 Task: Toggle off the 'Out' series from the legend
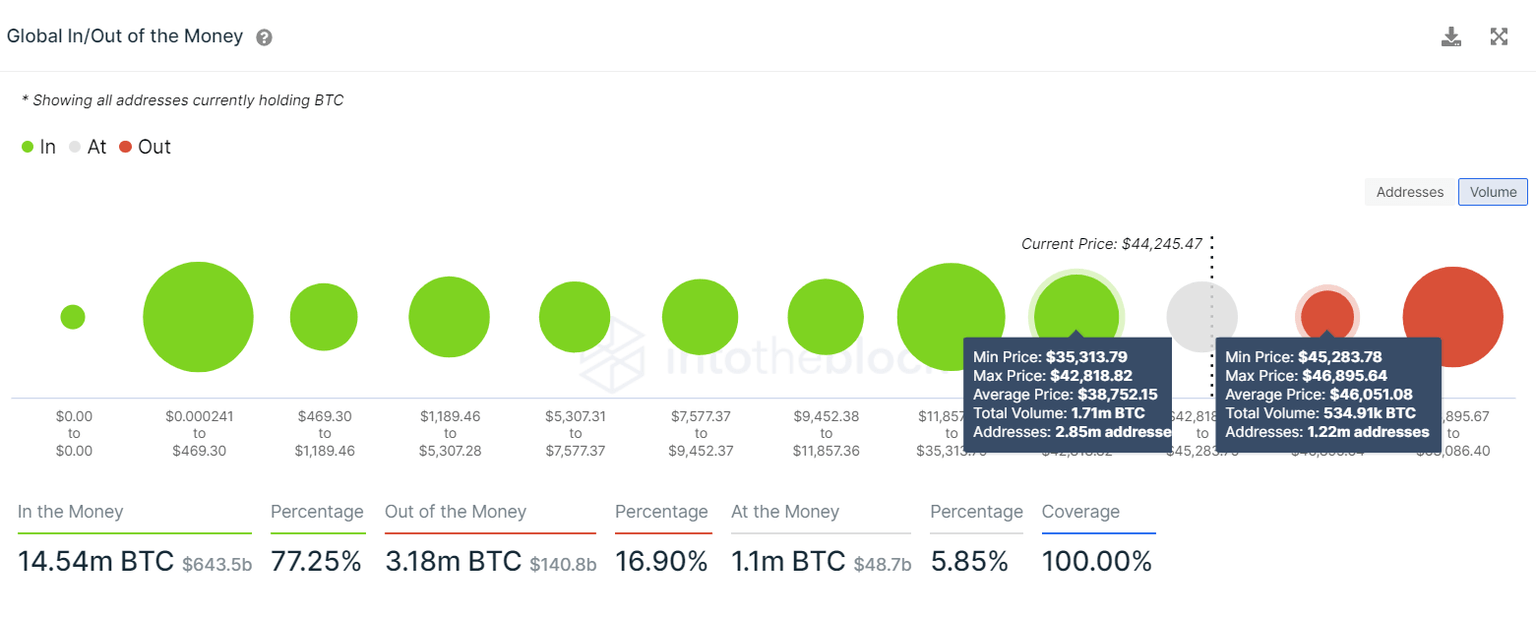coord(145,146)
